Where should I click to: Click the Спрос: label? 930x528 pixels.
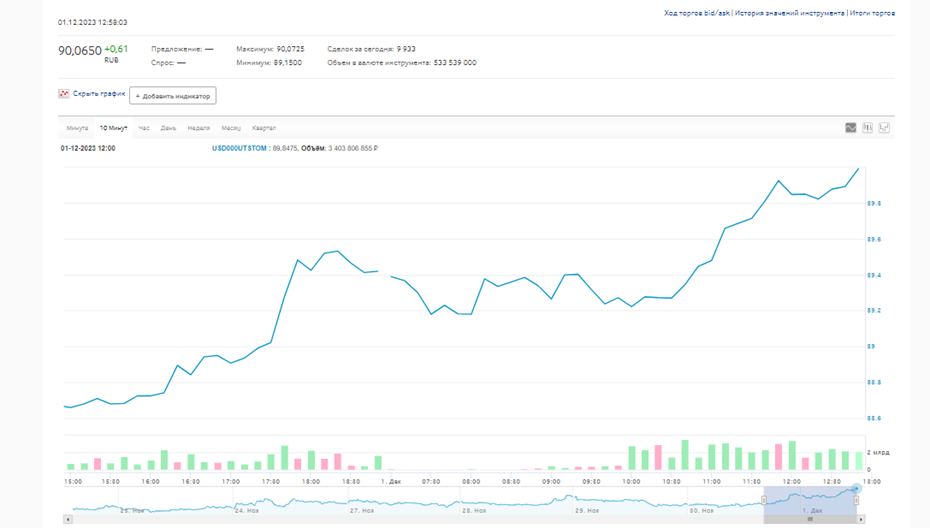coord(163,63)
